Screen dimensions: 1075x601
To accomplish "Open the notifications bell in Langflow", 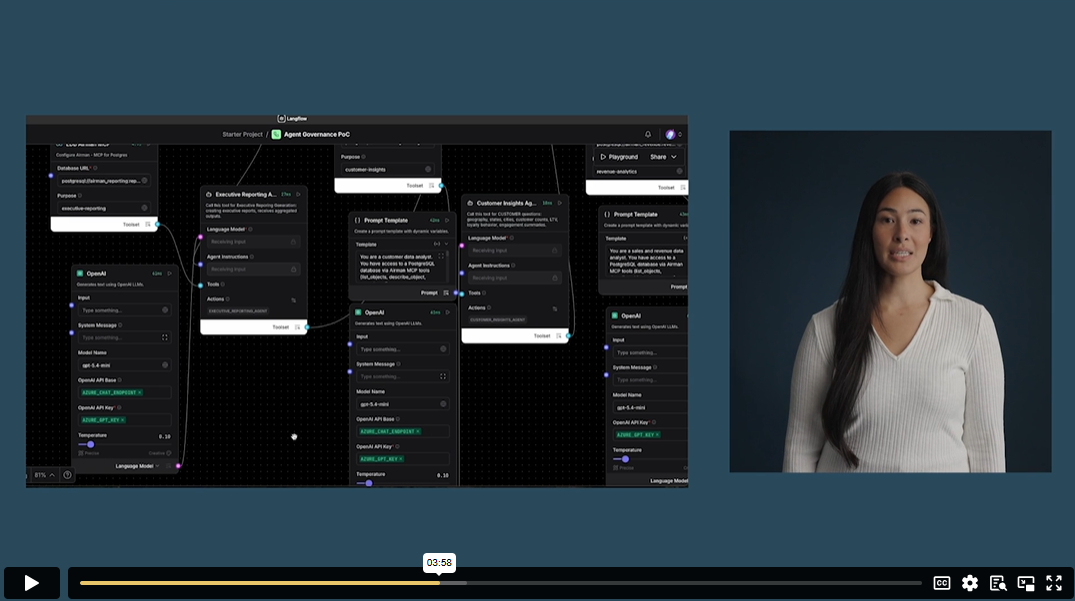I will (x=648, y=134).
